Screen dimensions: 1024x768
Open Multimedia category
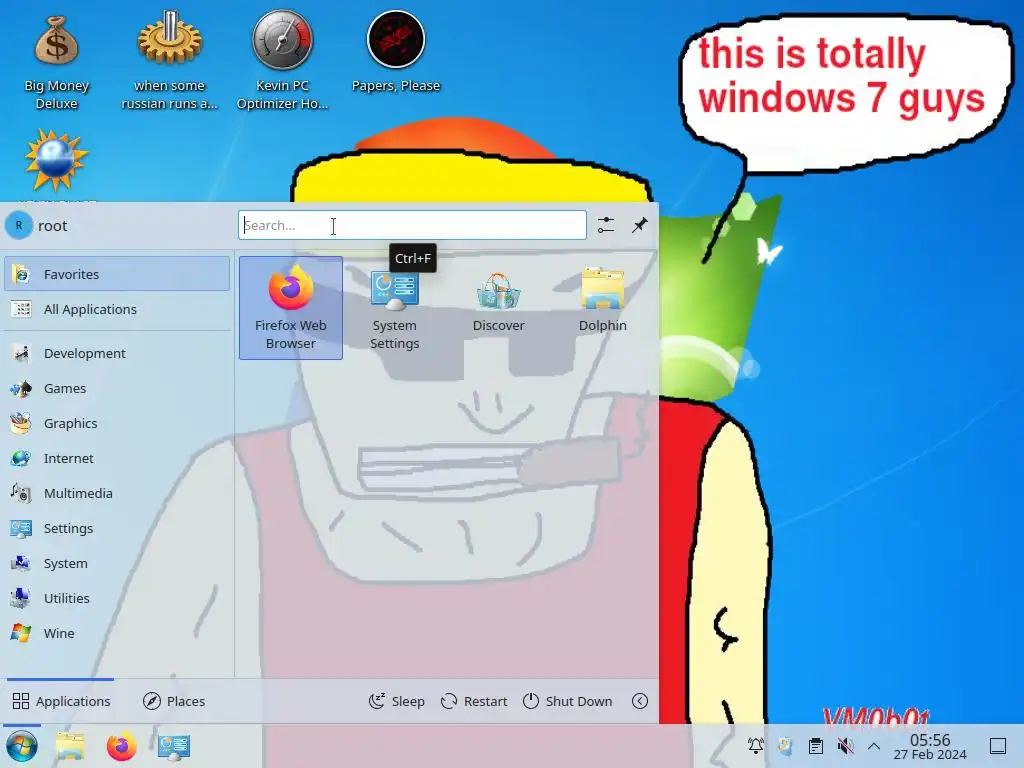pos(117,493)
